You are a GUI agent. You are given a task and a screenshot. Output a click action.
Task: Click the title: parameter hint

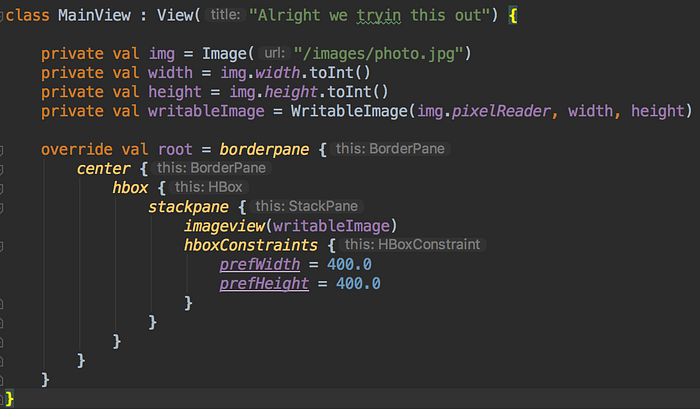225,15
